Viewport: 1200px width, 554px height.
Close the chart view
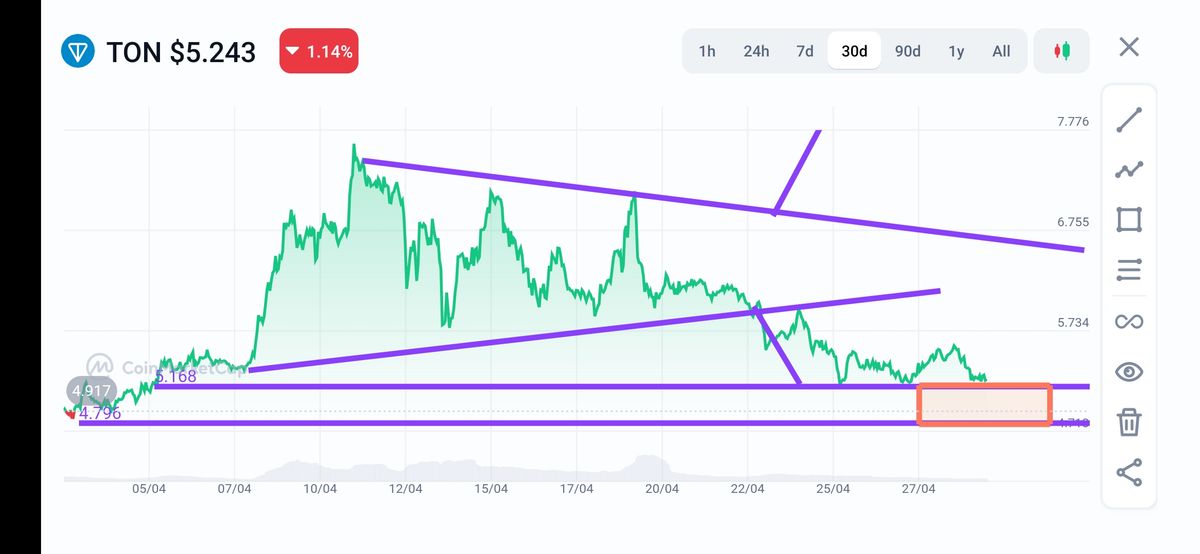click(x=1129, y=47)
